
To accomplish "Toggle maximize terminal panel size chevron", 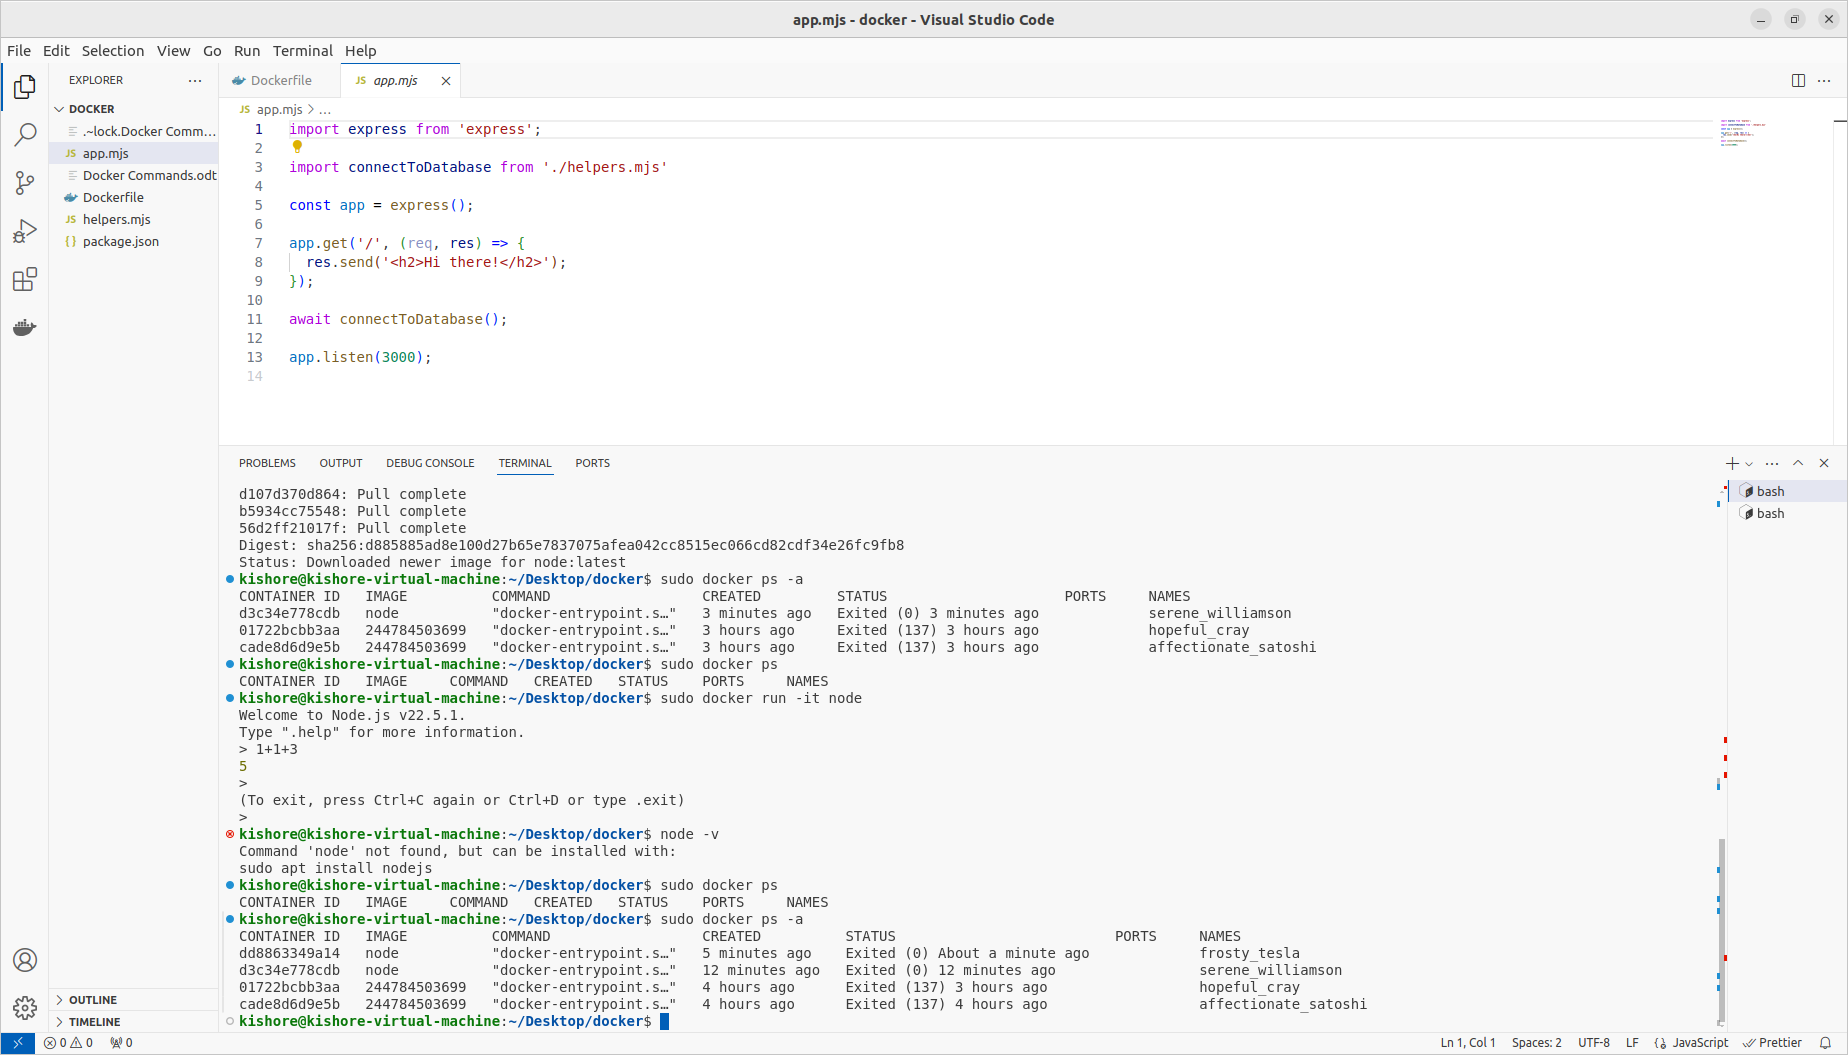I will (1798, 463).
